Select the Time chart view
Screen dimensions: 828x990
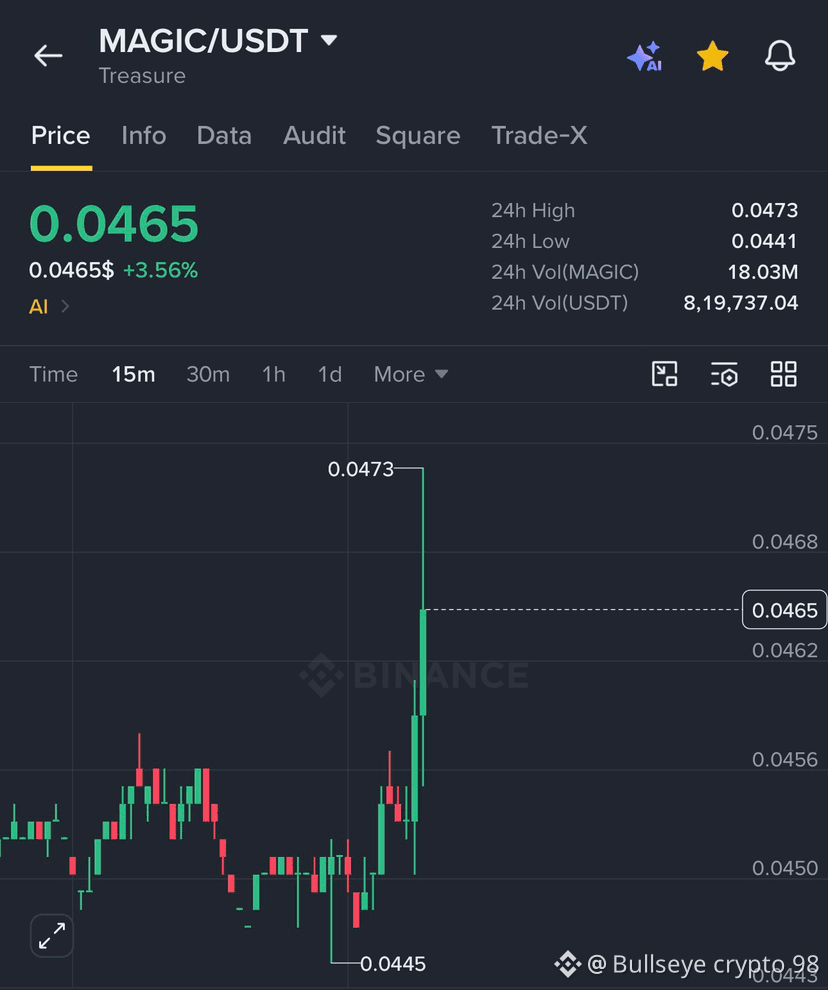pos(54,374)
